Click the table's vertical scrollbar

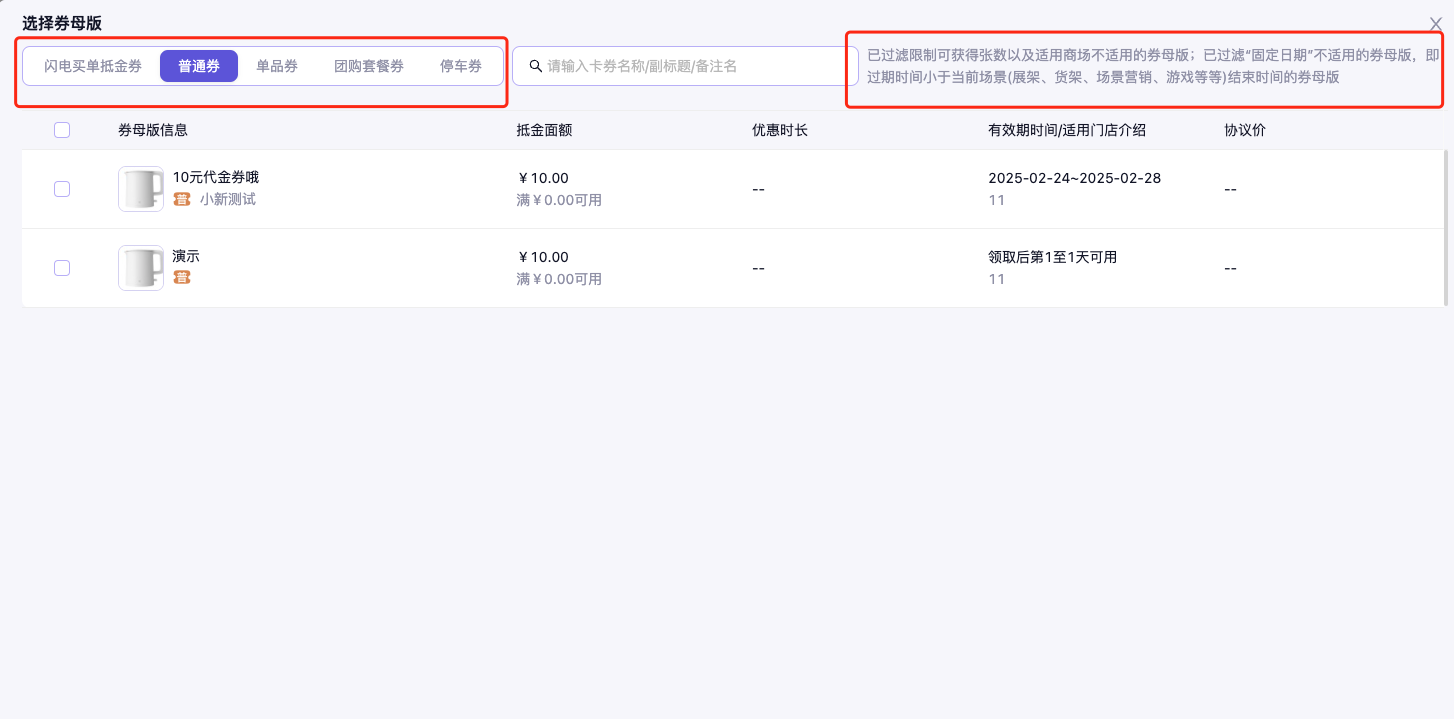tap(1445, 228)
